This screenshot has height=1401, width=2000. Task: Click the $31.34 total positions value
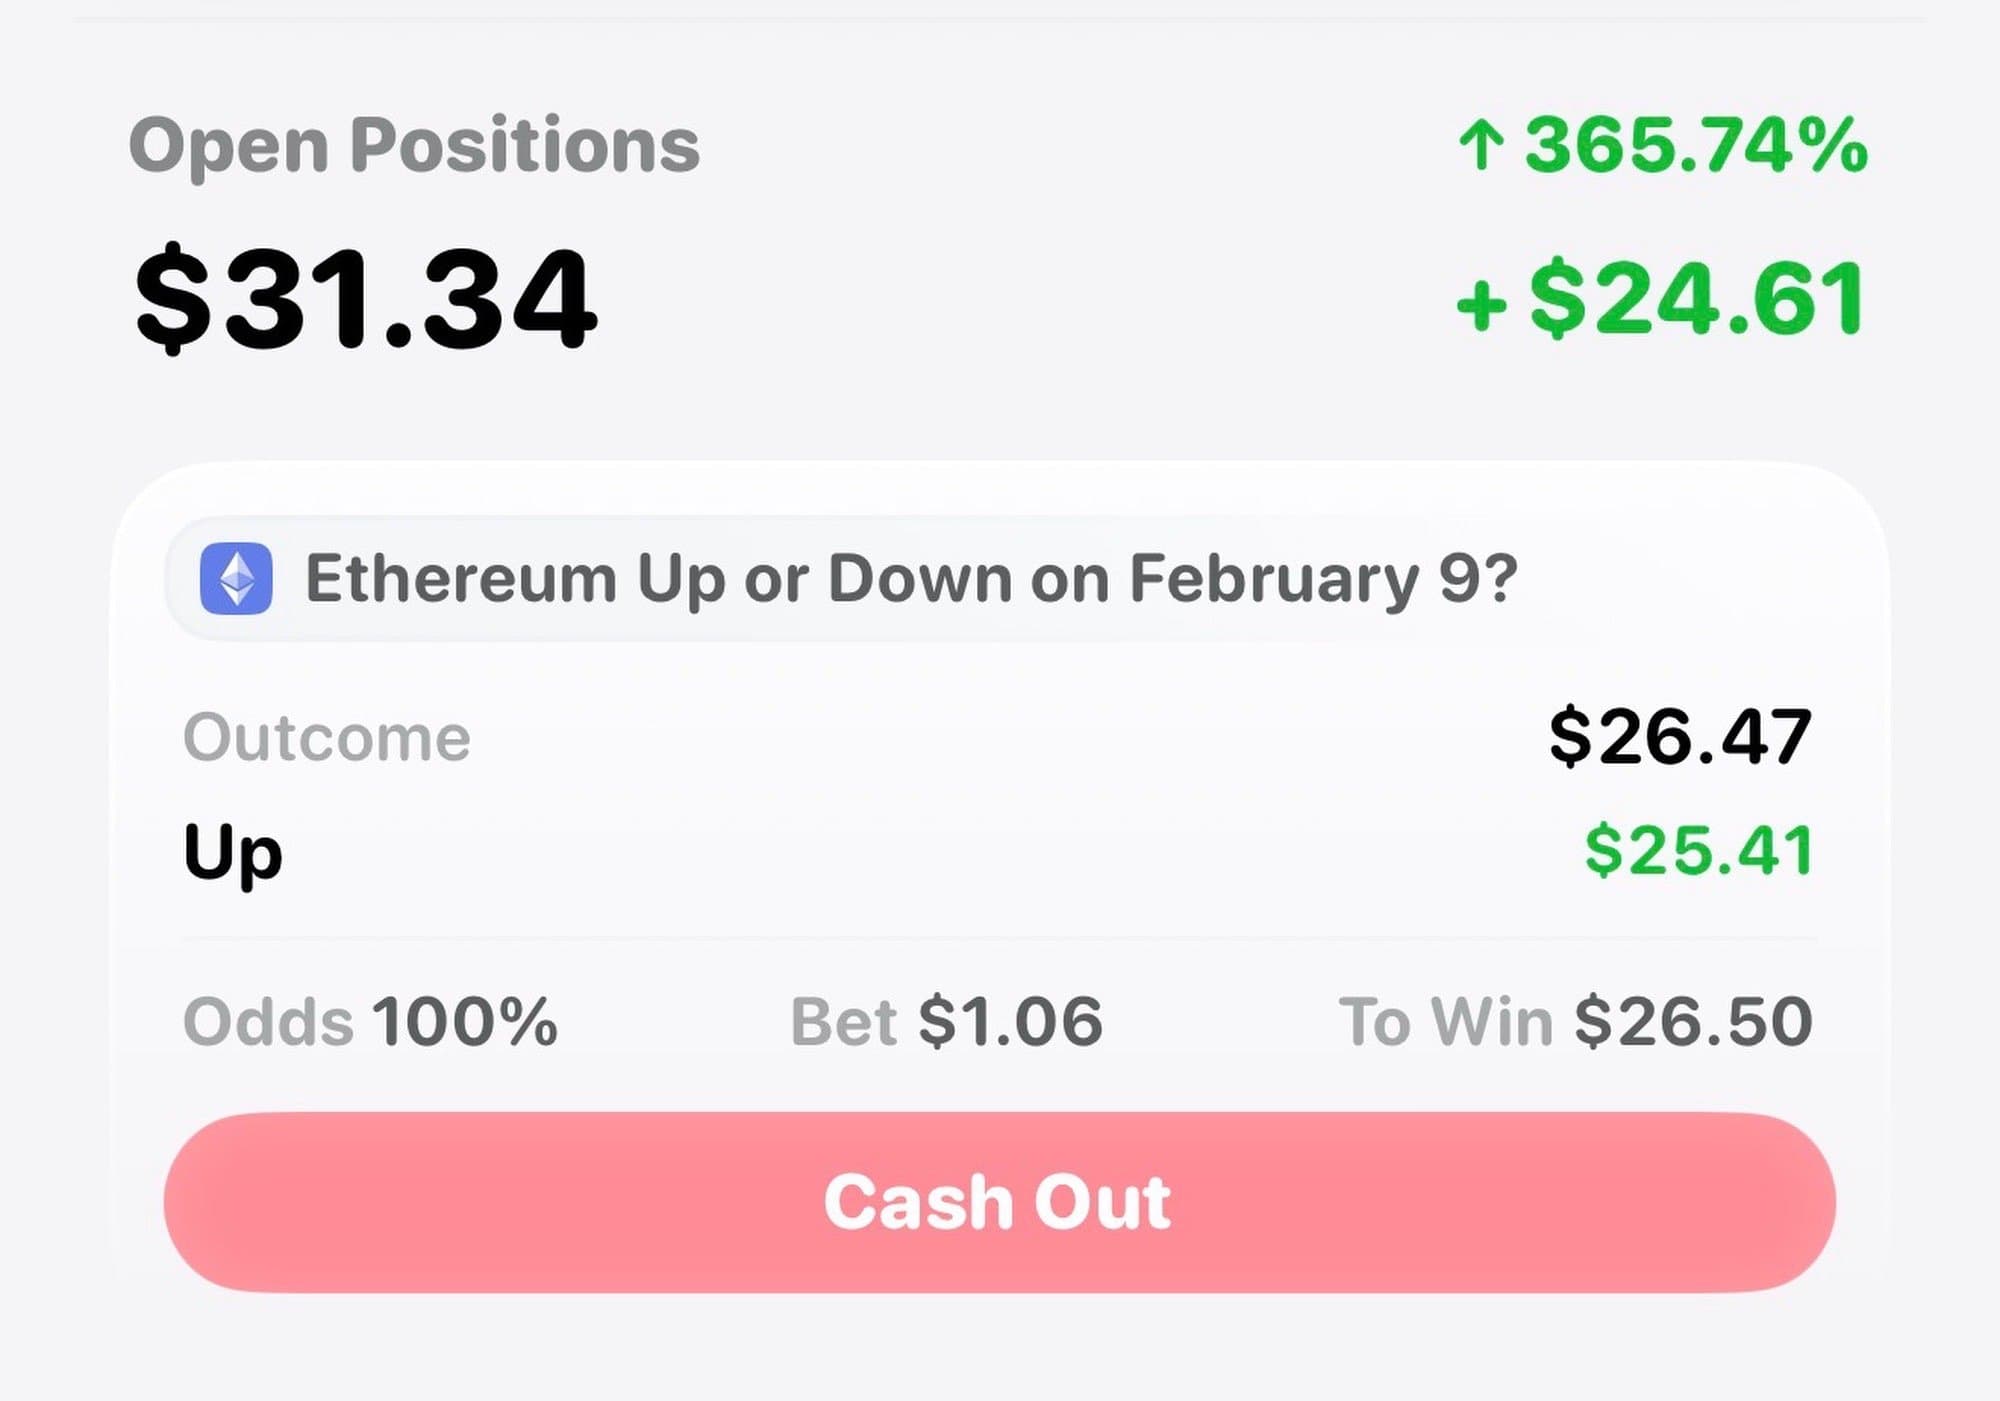tap(366, 298)
